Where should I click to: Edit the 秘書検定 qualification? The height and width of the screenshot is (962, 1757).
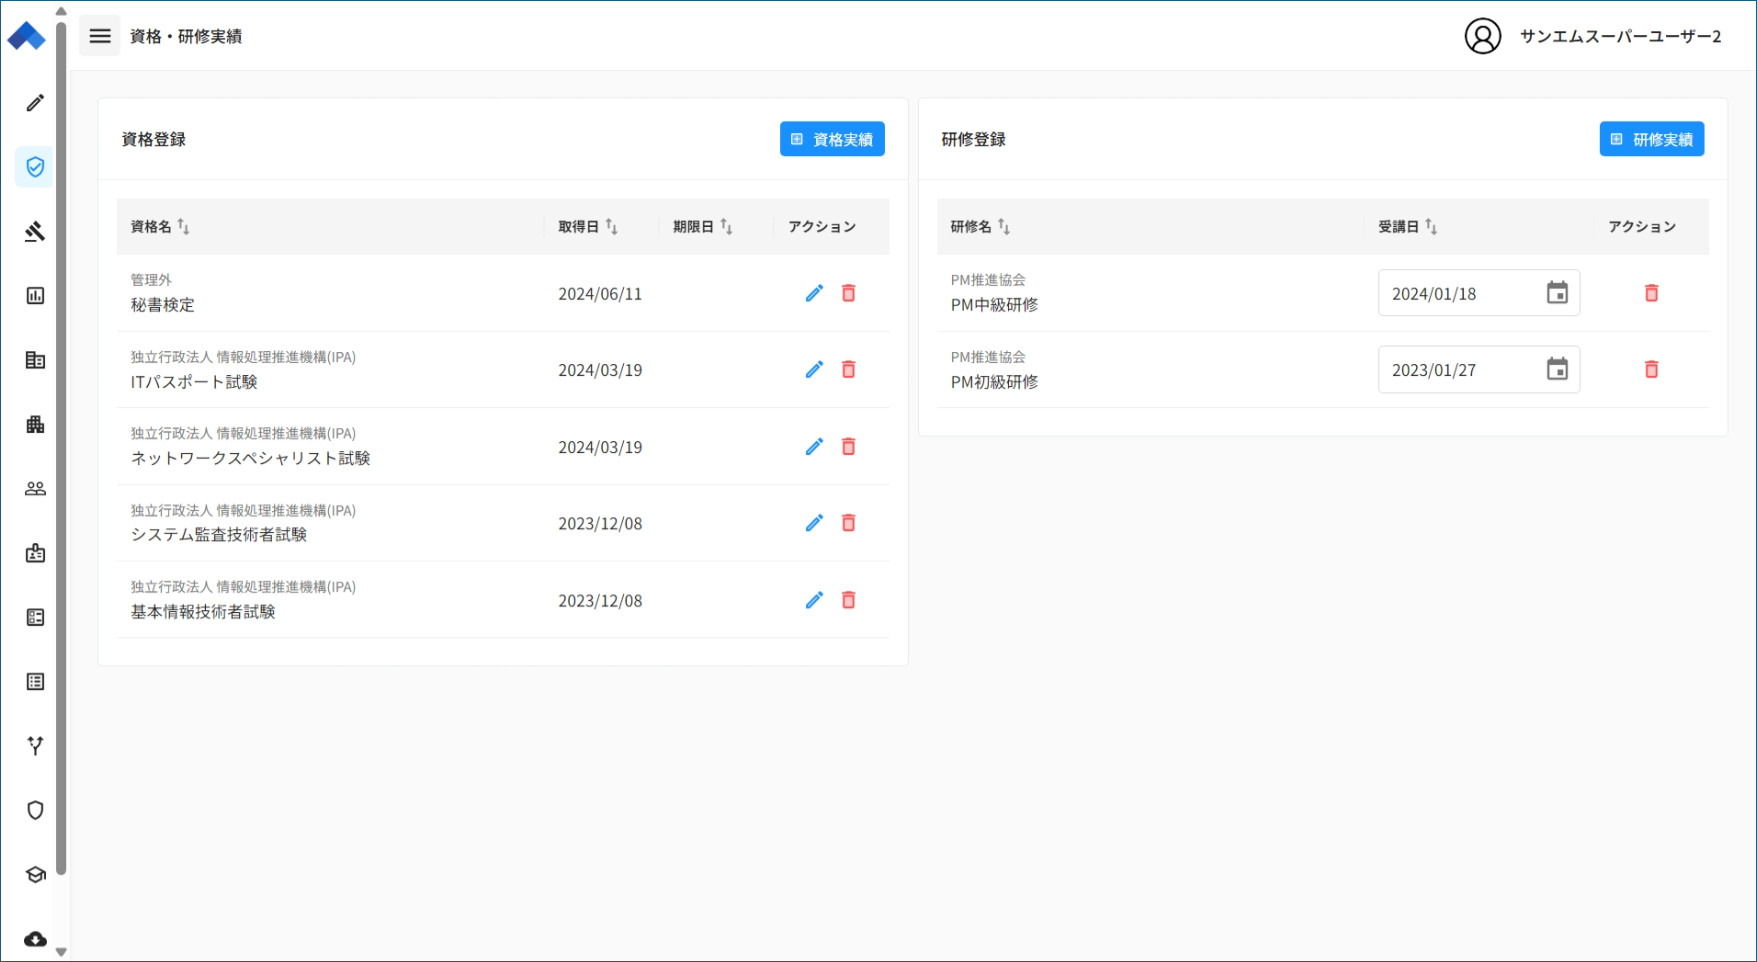[x=815, y=293]
